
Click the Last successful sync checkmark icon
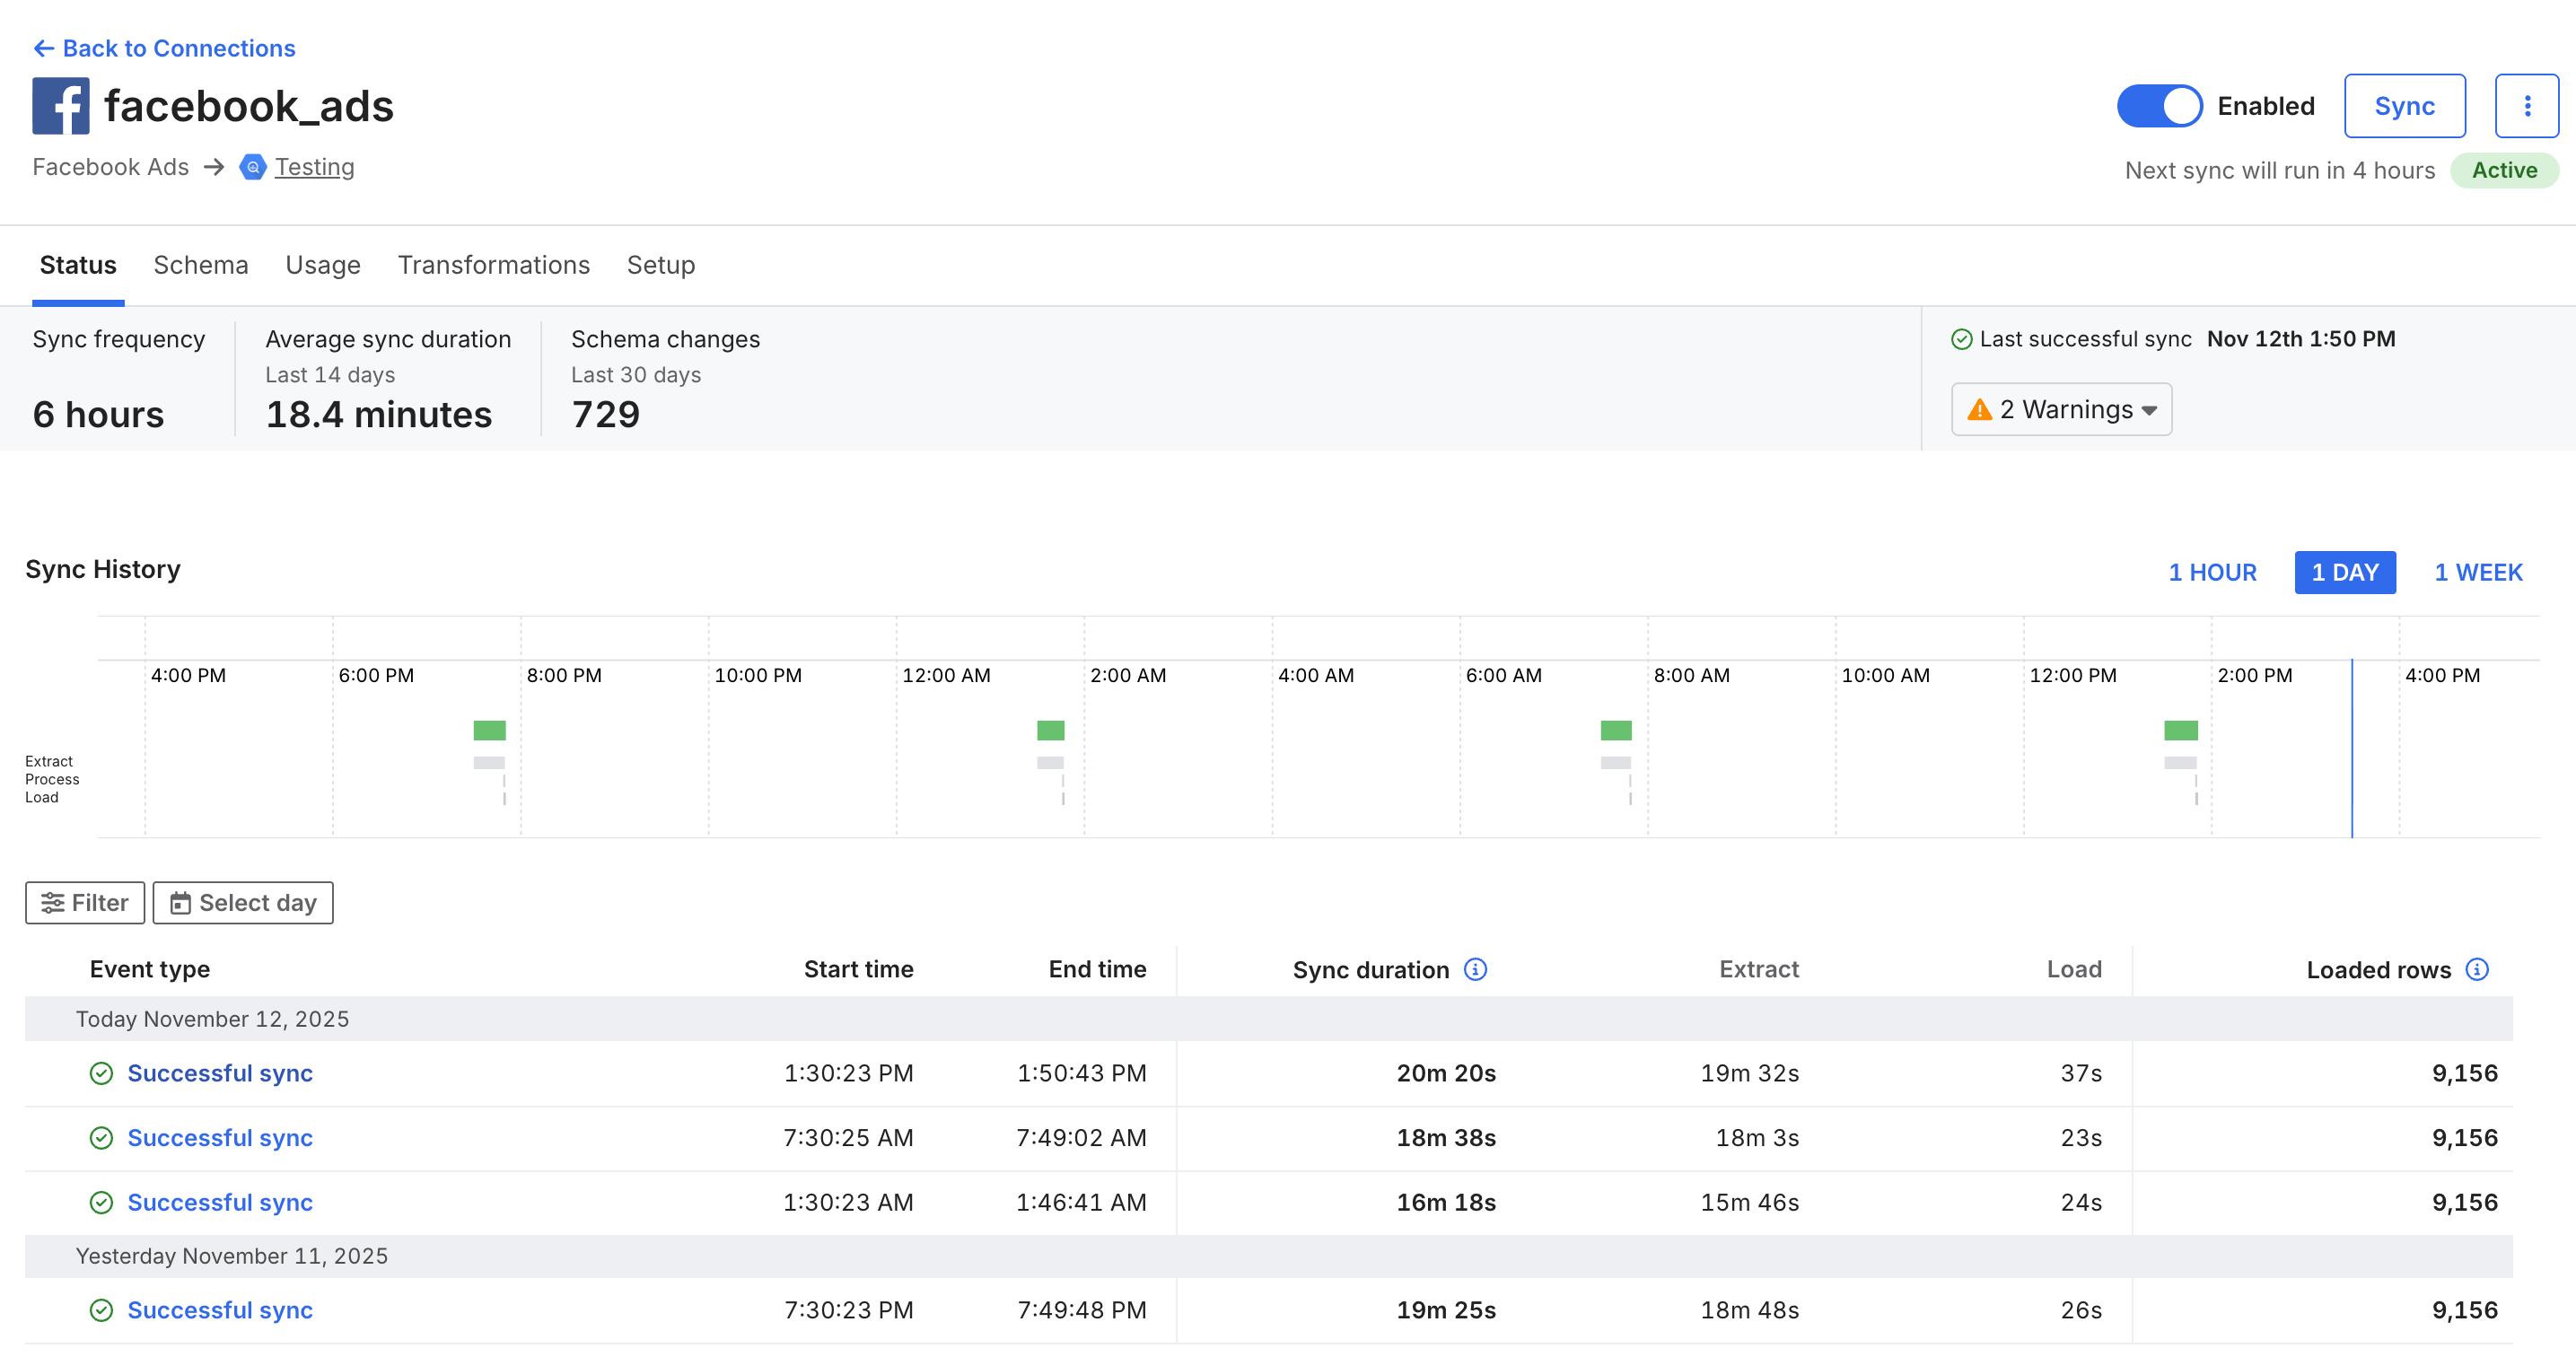[1961, 339]
